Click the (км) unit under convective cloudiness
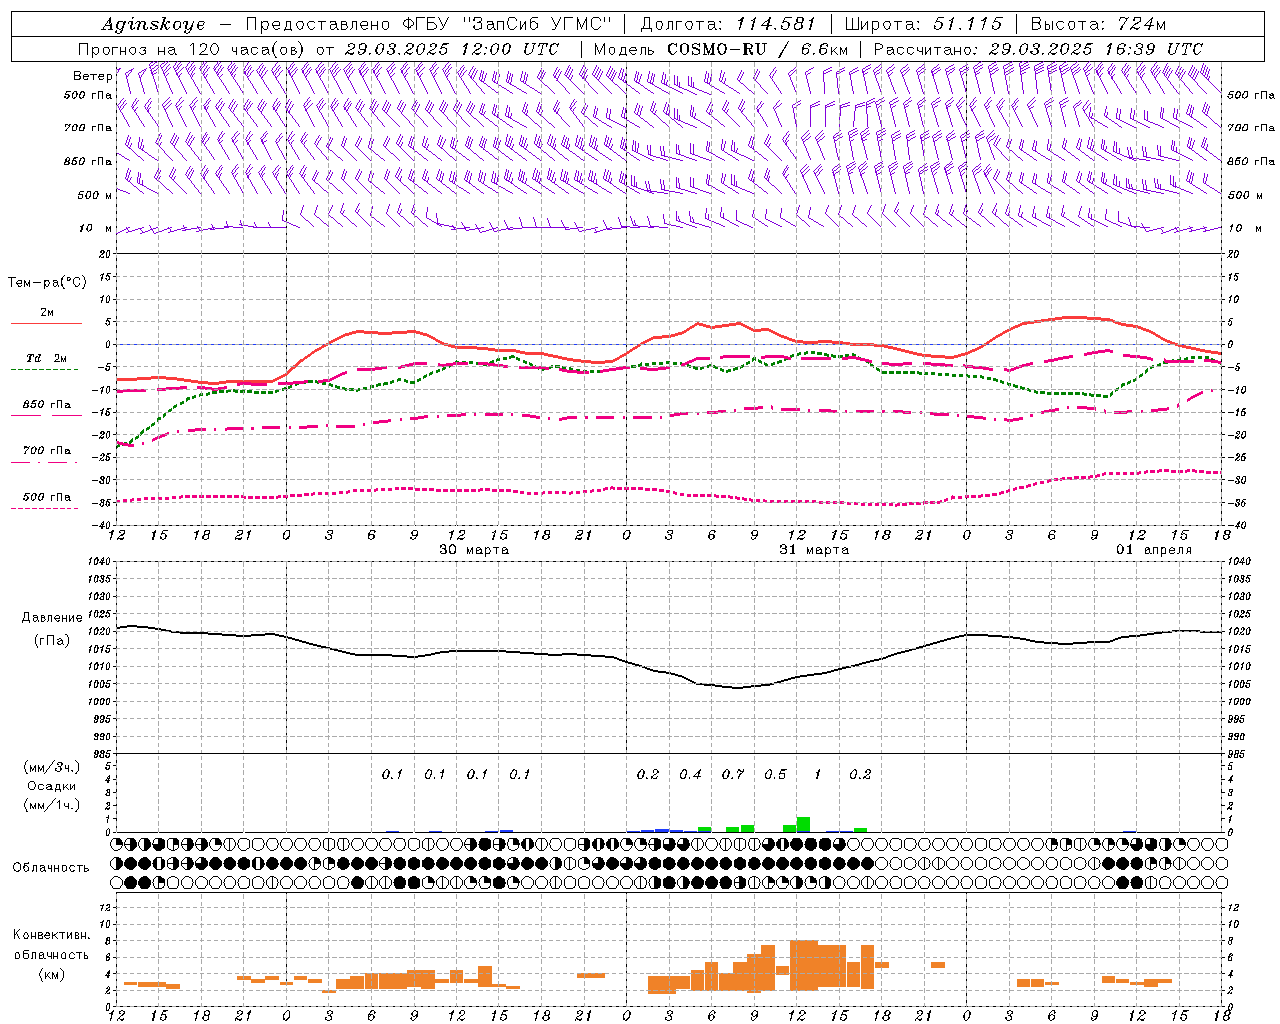This screenshot has width=1280, height=1024. (51, 974)
